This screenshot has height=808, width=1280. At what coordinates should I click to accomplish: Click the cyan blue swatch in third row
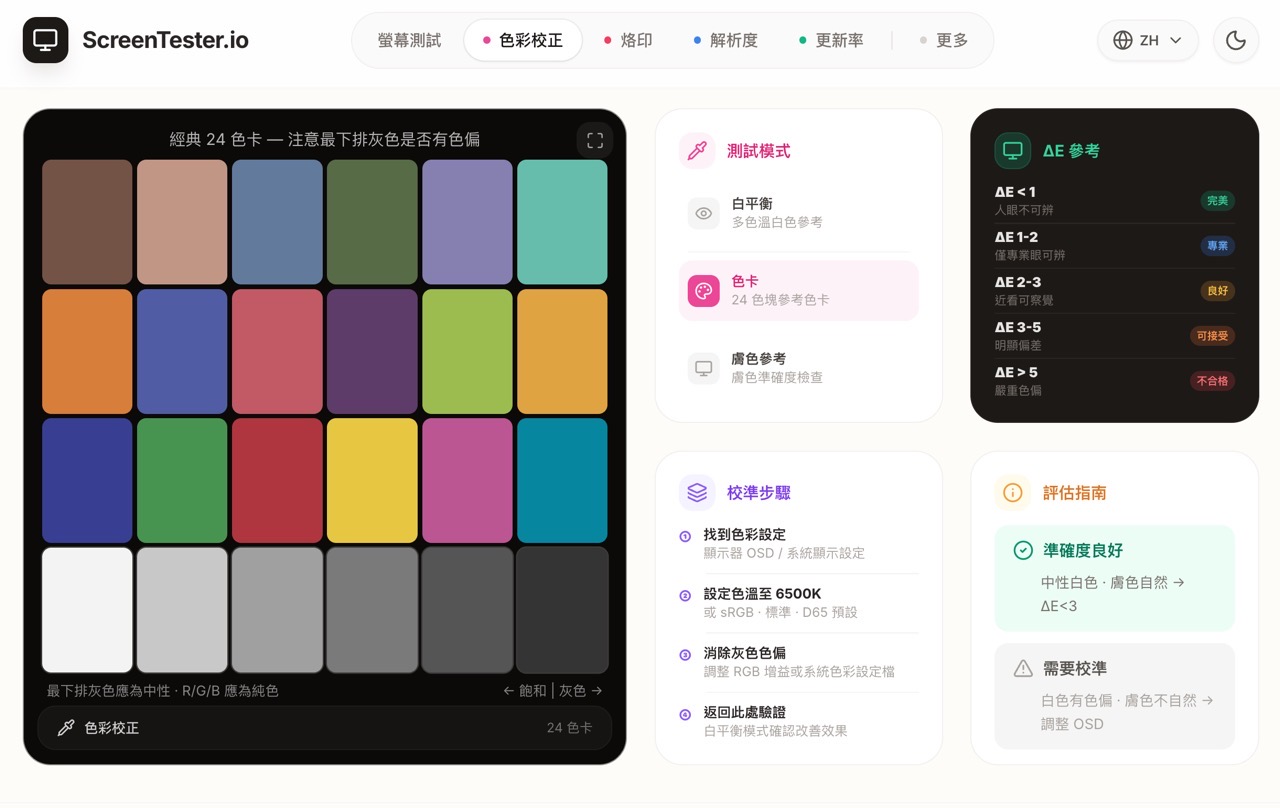click(562, 480)
